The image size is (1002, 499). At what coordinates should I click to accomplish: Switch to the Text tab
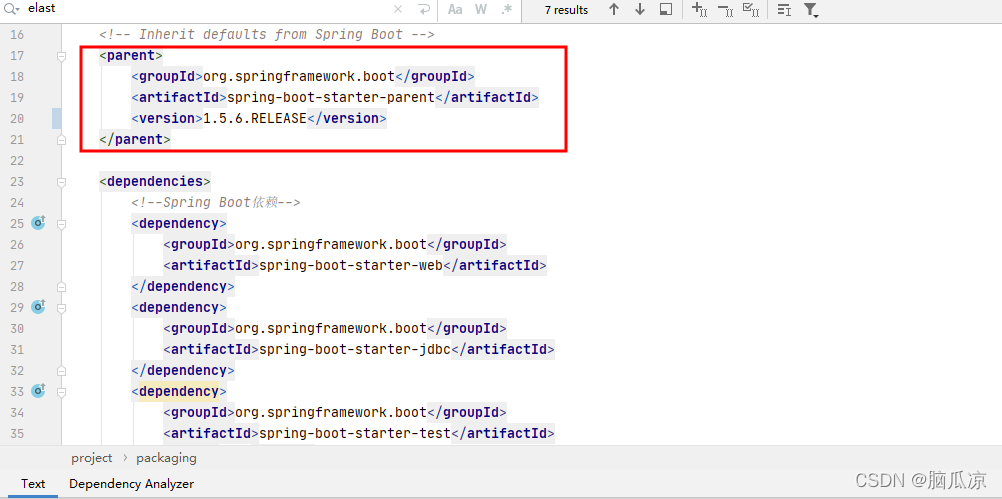[33, 484]
